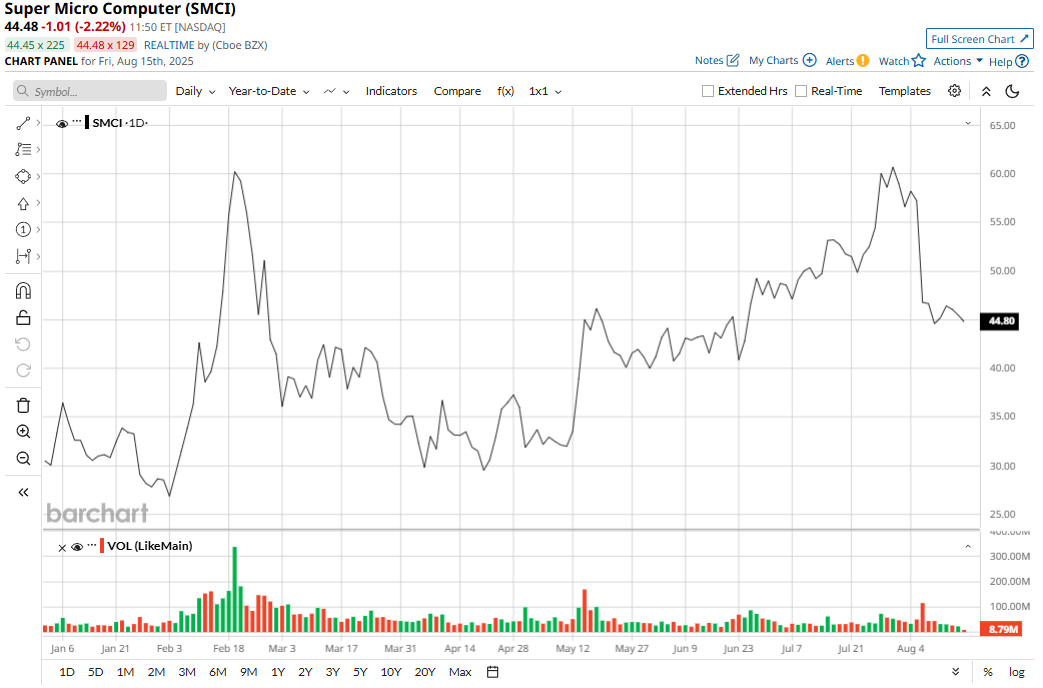This screenshot has width=1043, height=688.
Task: Select the shapes drawing tool
Action: [23, 176]
